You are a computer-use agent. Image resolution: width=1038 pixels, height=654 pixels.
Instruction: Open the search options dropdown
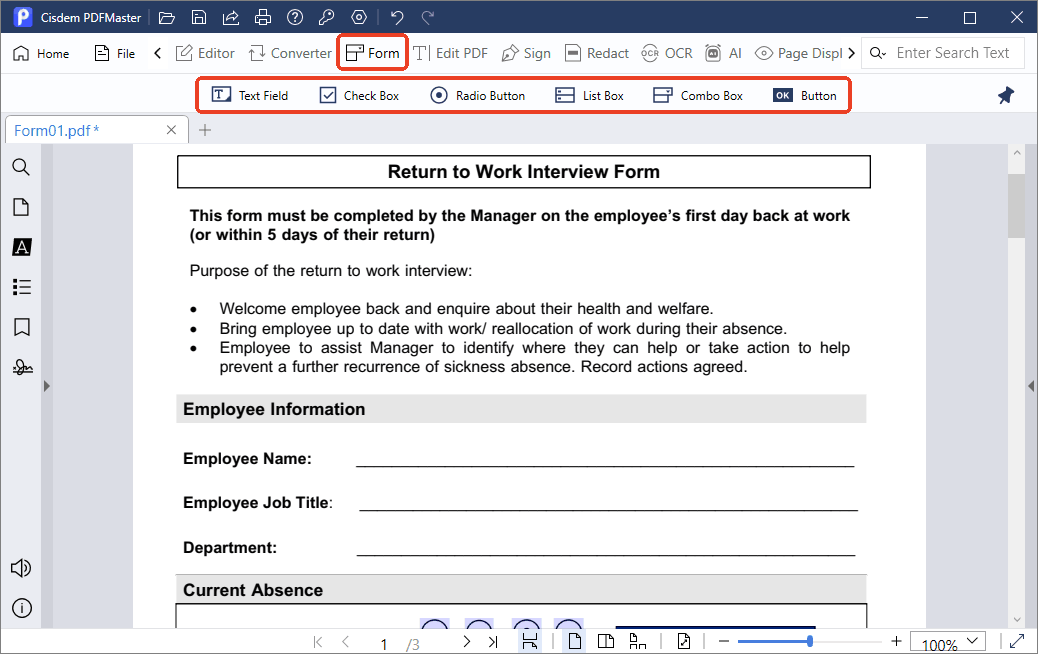pyautogui.click(x=878, y=53)
